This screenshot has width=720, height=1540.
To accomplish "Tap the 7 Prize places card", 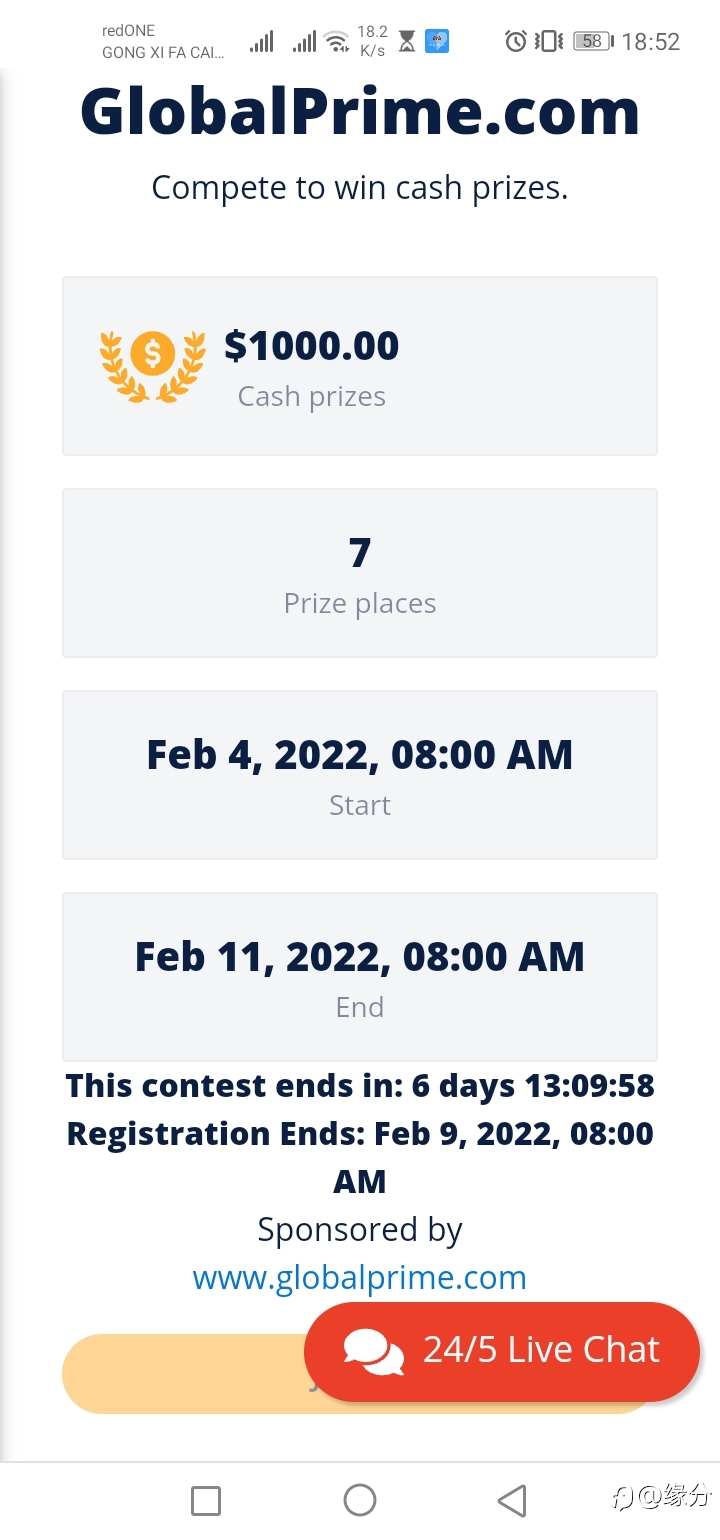I will coord(360,573).
